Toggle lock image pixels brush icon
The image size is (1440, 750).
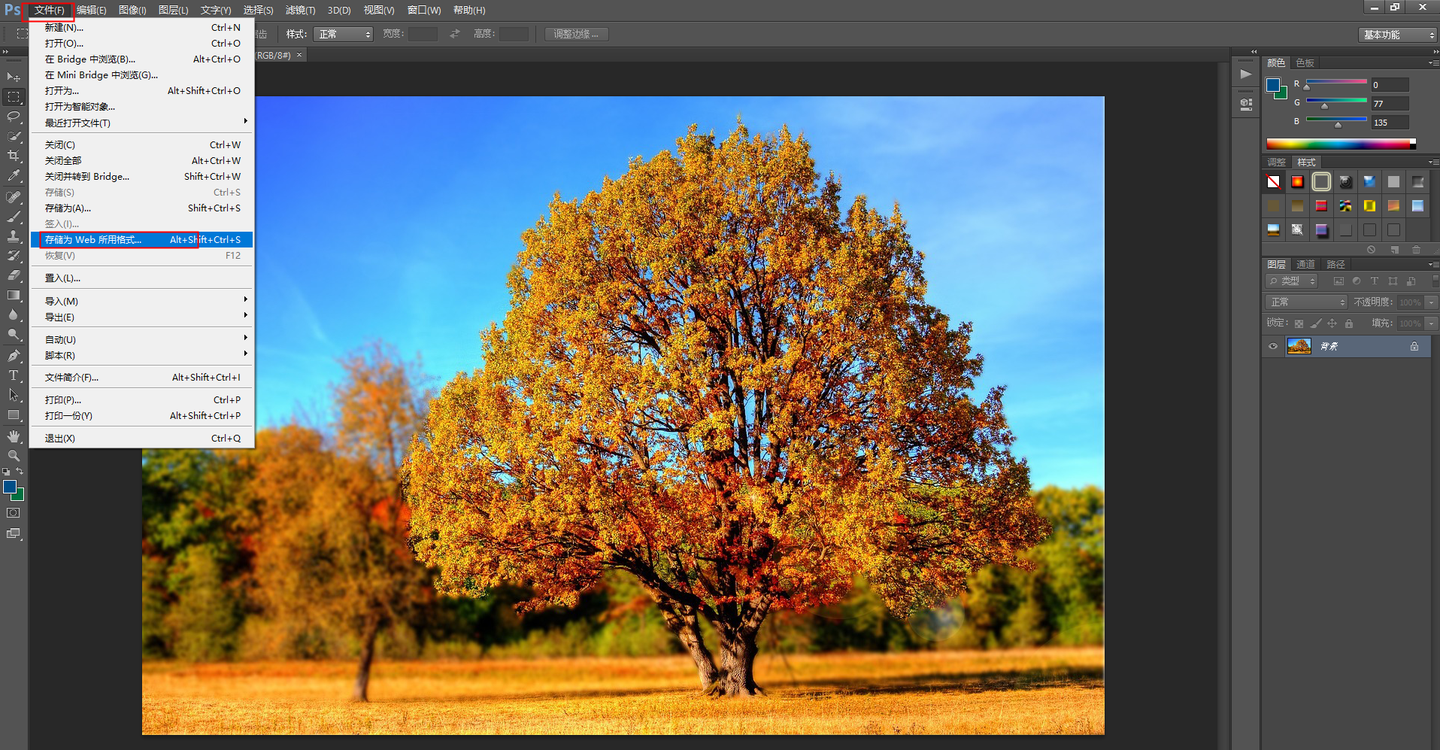1316,324
